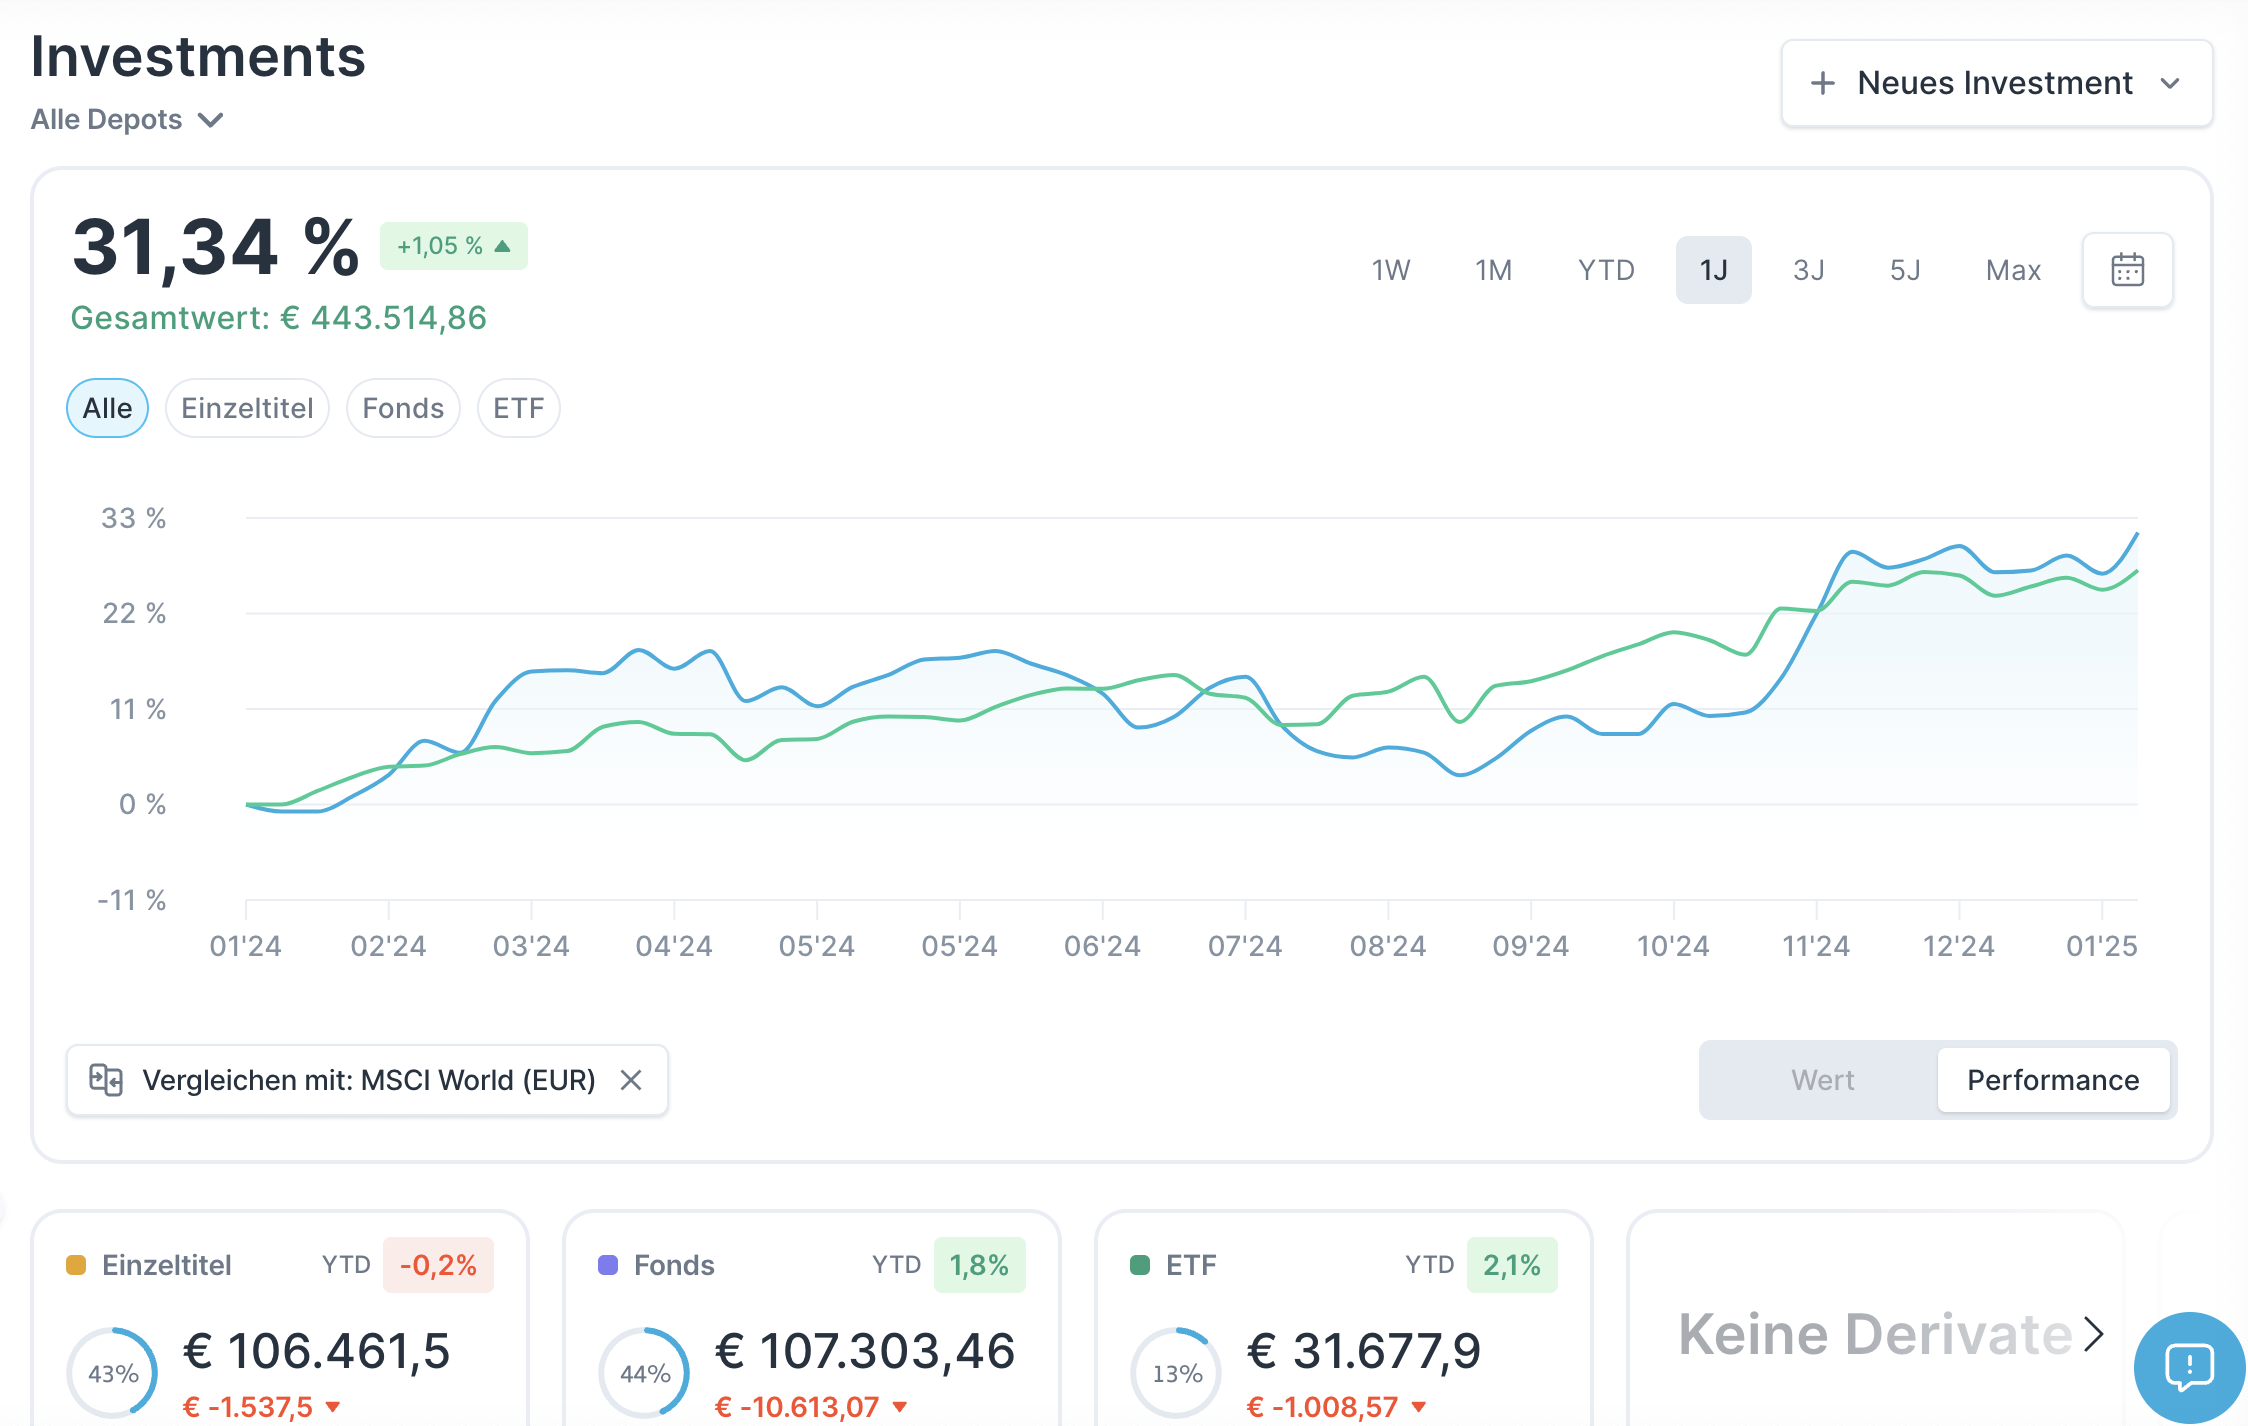This screenshot has width=2248, height=1426.
Task: Switch chart to Wert view
Action: pyautogui.click(x=1822, y=1080)
